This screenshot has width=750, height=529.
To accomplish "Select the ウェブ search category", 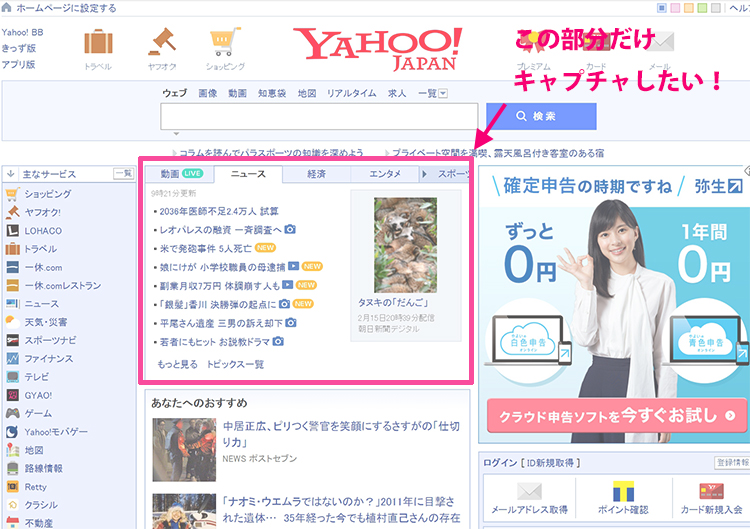I will click(175, 93).
